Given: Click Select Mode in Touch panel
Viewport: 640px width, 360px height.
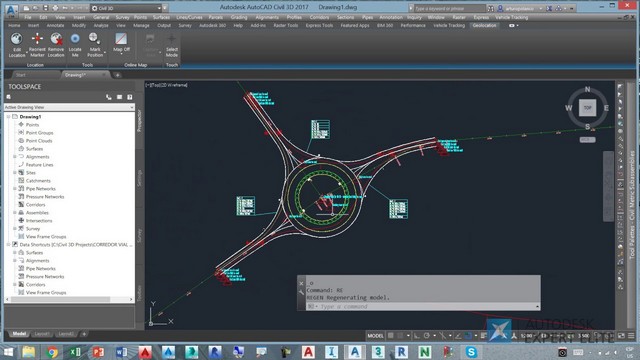Looking at the screenshot, I should (172, 45).
